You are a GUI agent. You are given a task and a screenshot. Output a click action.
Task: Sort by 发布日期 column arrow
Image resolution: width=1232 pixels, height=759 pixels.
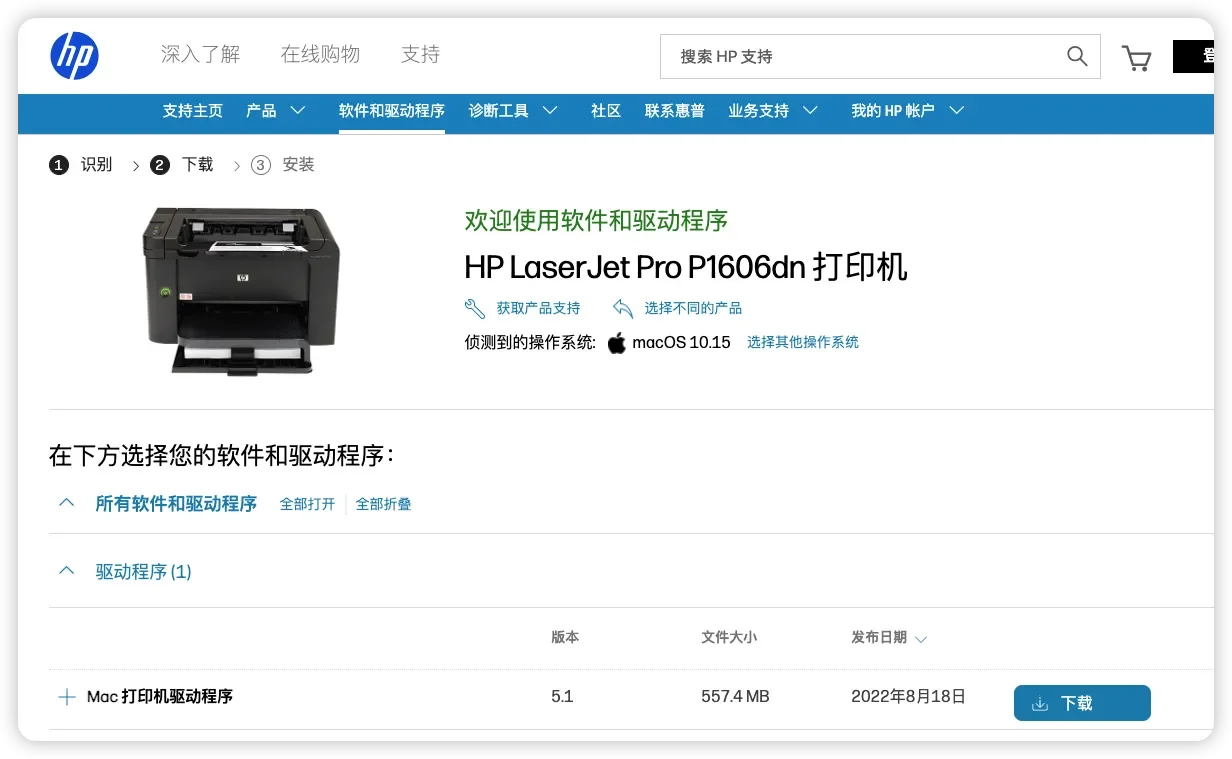pos(921,639)
